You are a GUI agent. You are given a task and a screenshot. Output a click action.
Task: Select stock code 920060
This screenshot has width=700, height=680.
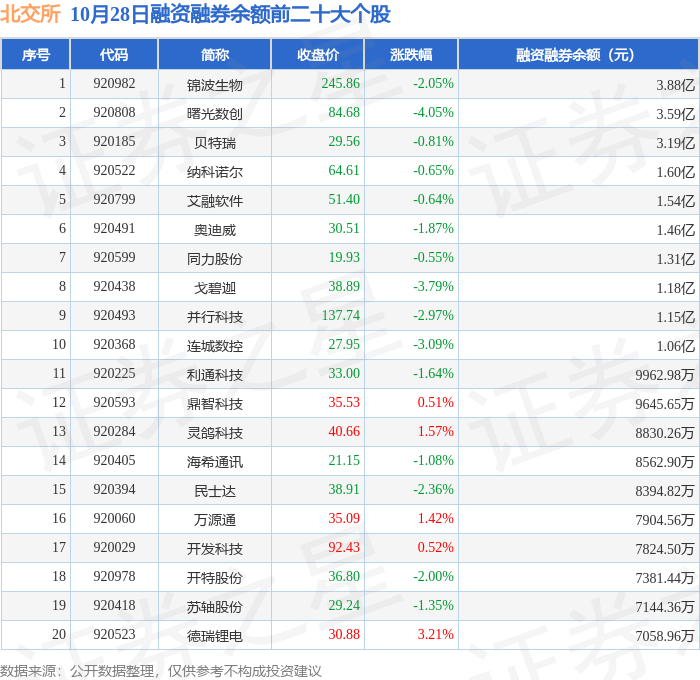[114, 519]
